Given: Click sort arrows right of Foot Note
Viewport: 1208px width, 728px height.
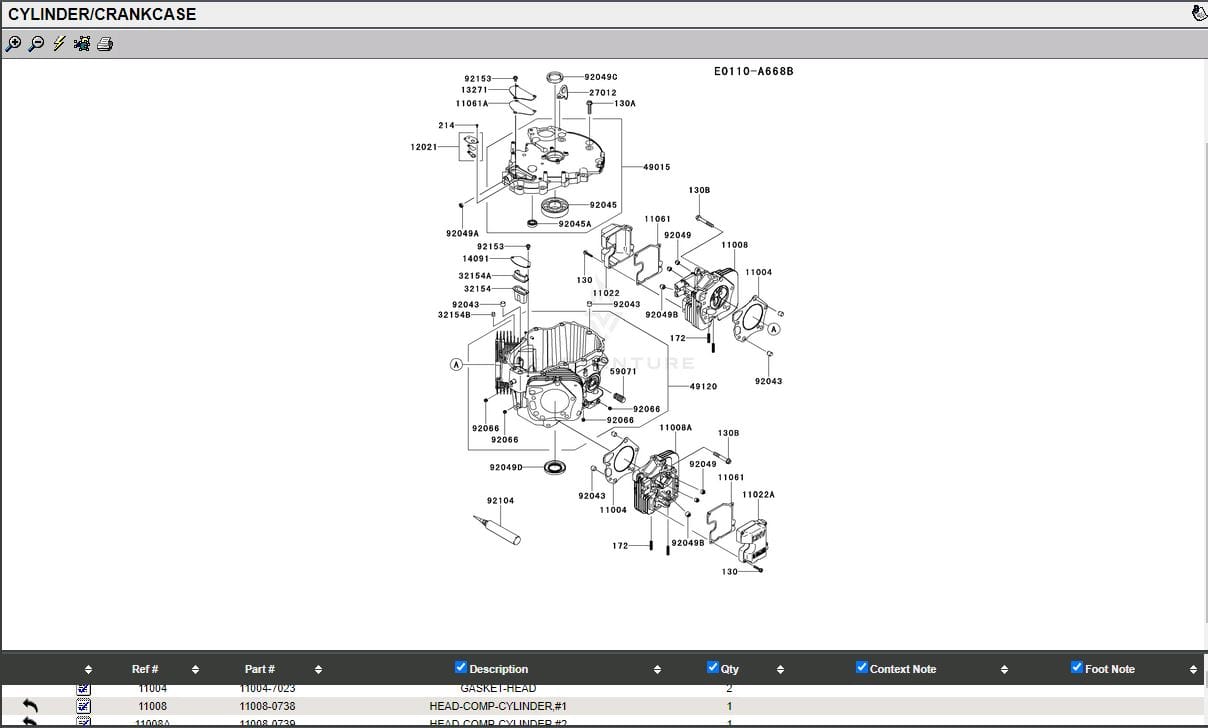Looking at the screenshot, I should click(x=1193, y=669).
